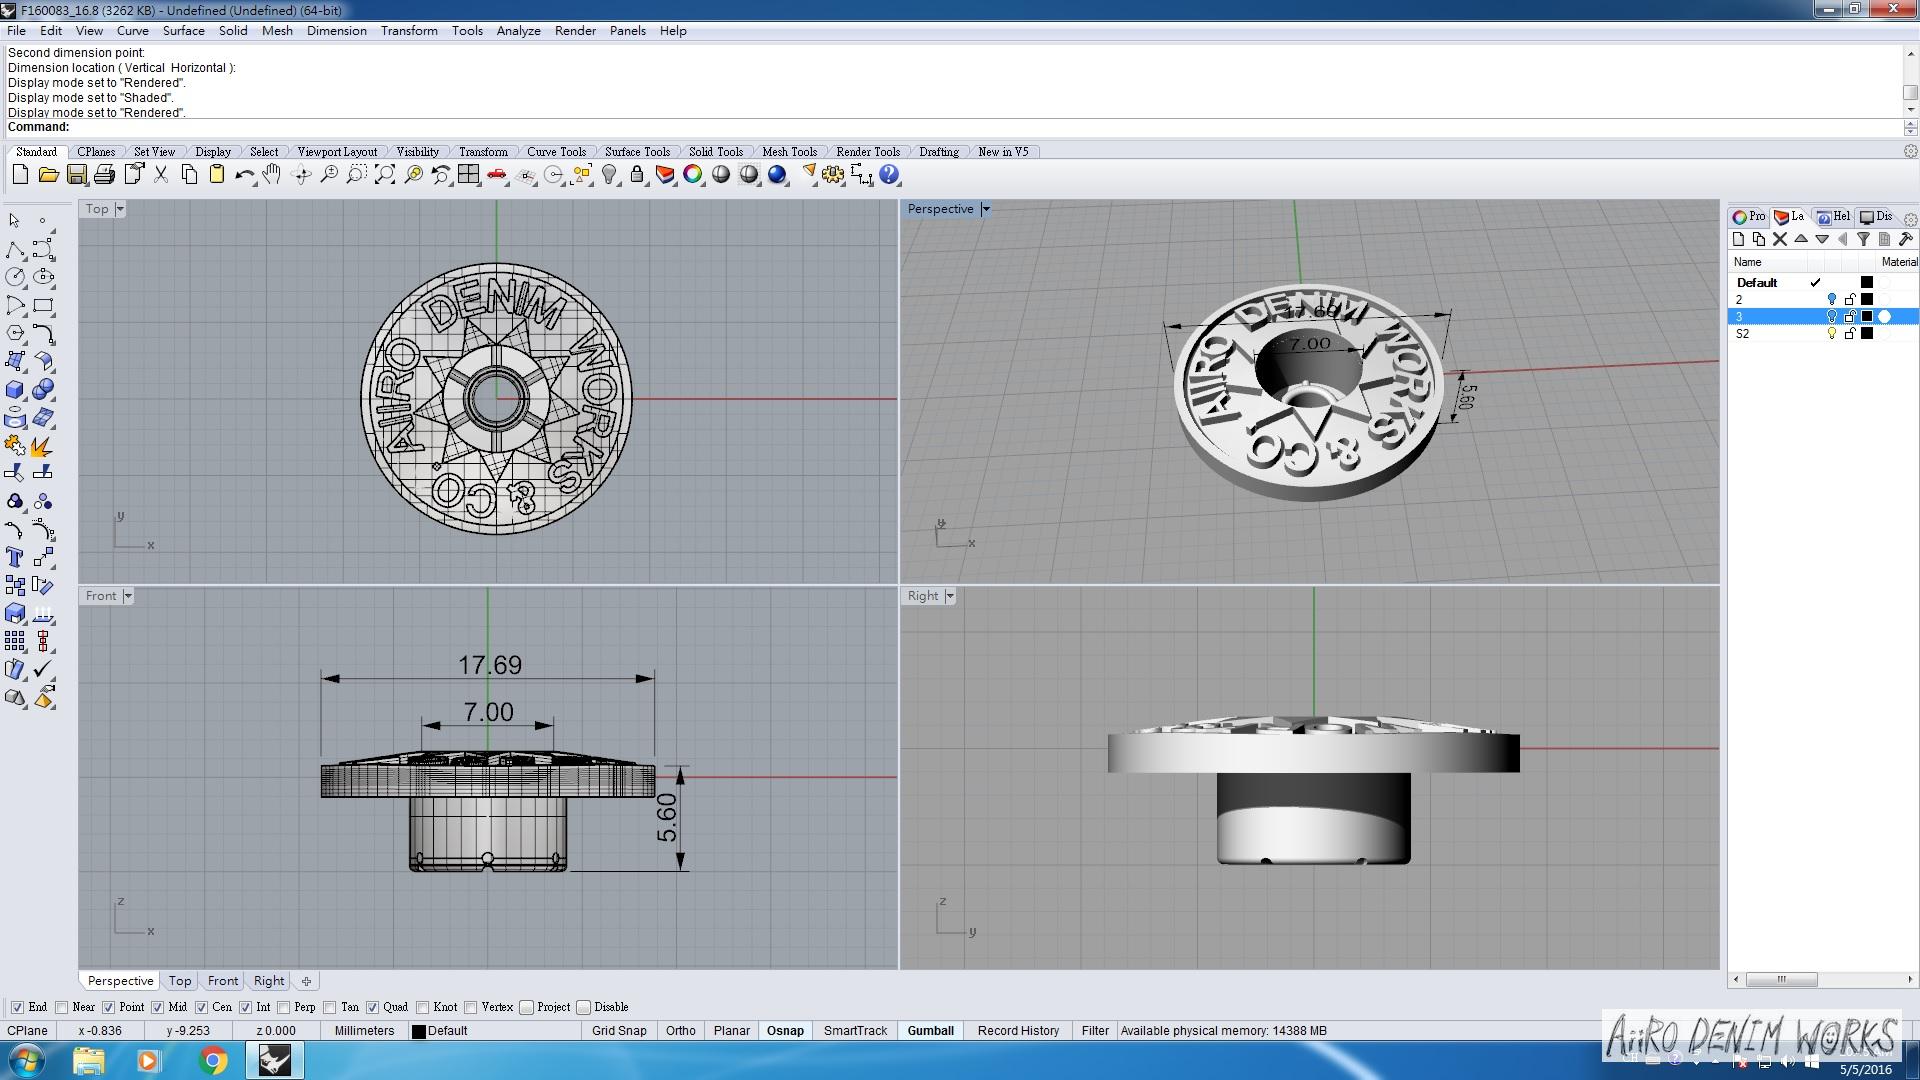Click the Print icon in the toolbar
The height and width of the screenshot is (1080, 1920).
click(104, 175)
